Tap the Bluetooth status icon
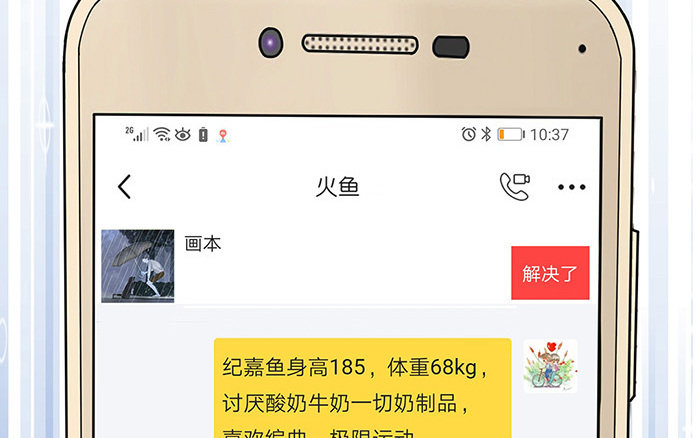 [x=486, y=134]
